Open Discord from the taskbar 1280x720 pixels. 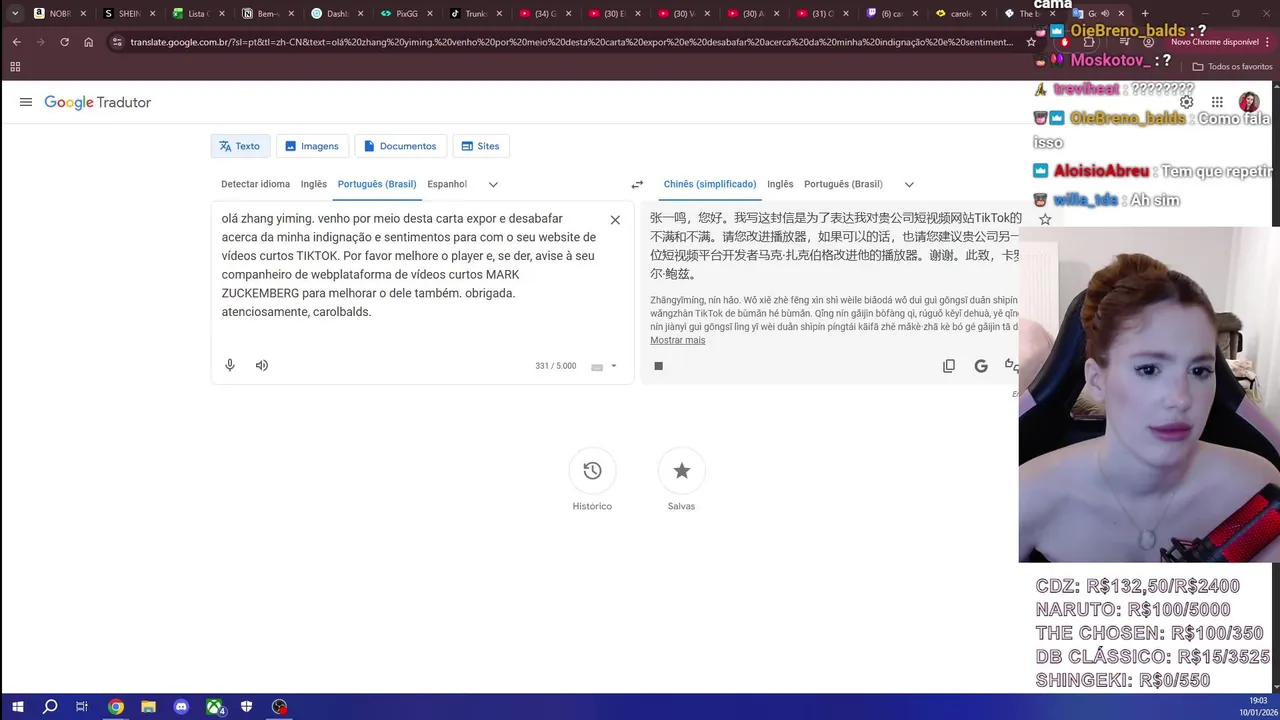pyautogui.click(x=181, y=707)
